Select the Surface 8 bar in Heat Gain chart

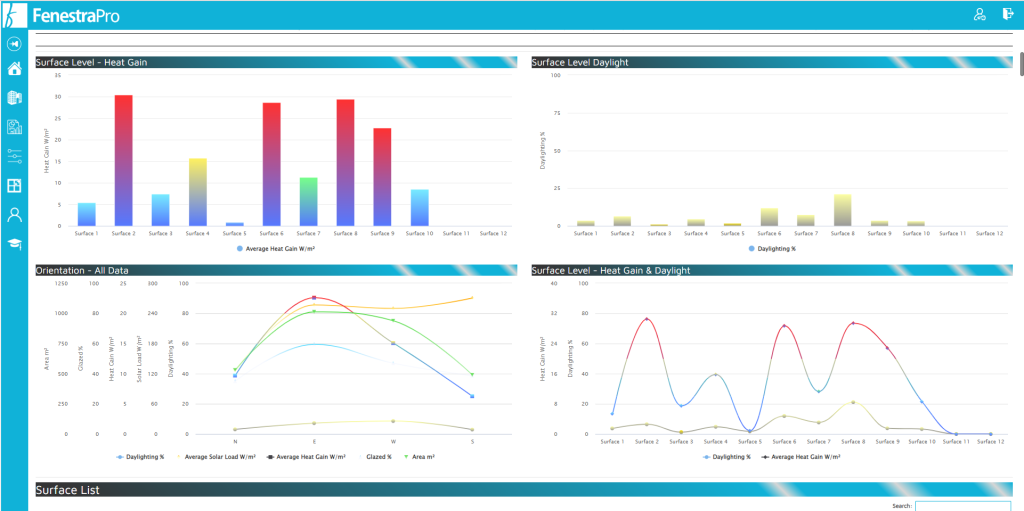(345, 163)
